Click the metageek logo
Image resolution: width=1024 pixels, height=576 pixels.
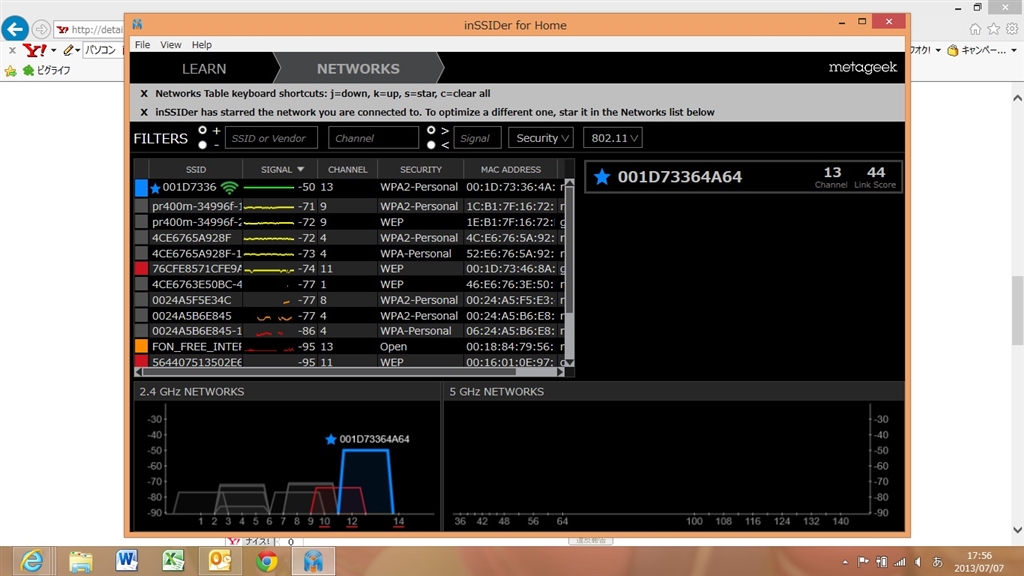pyautogui.click(x=863, y=67)
